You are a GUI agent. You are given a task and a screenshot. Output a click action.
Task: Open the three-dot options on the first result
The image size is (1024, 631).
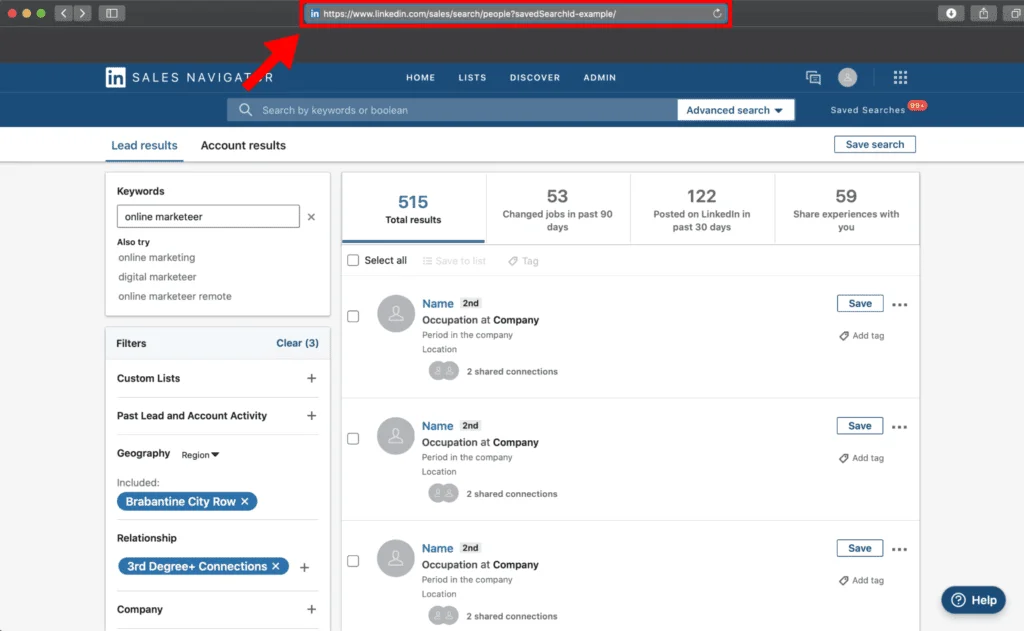(x=899, y=303)
